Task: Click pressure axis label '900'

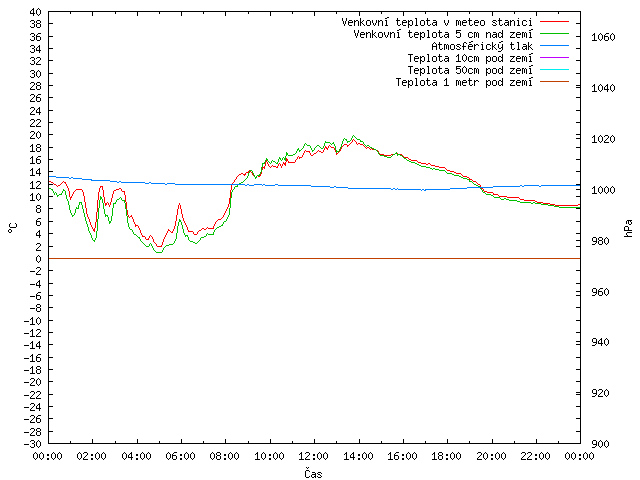Action: click(x=600, y=444)
